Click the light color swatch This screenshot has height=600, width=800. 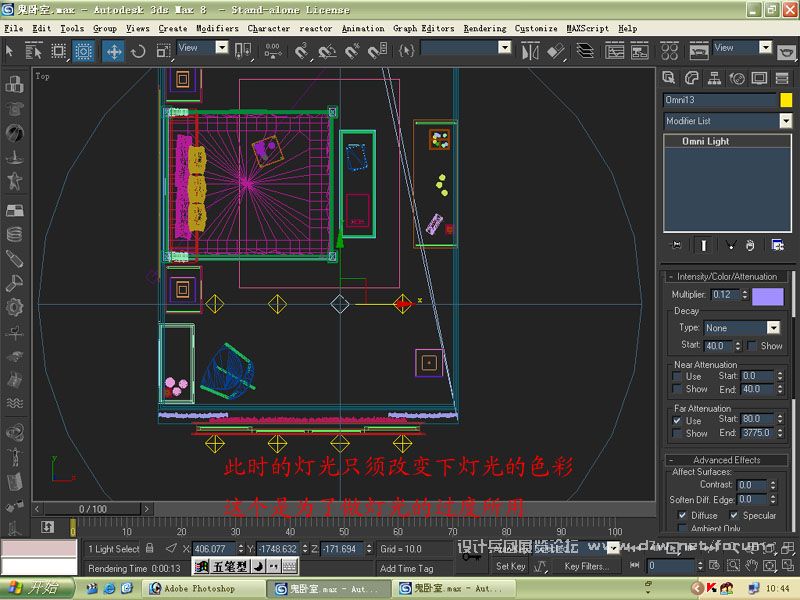coord(767,296)
